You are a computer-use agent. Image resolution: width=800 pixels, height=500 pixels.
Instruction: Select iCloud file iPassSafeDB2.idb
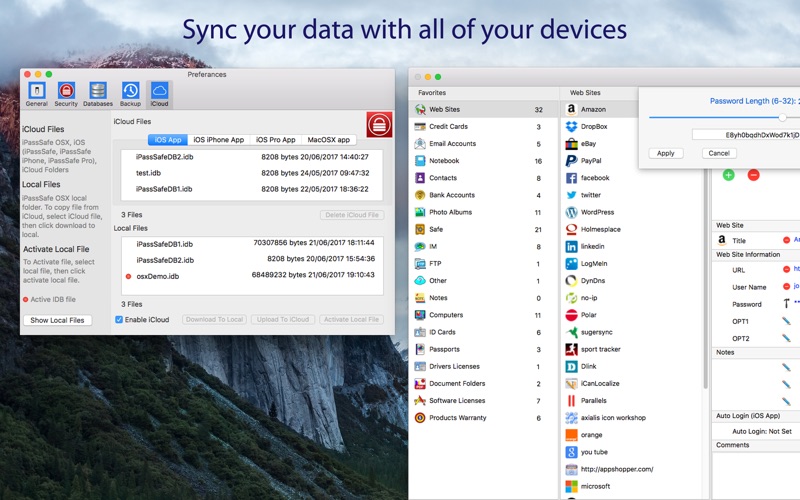(x=252, y=157)
